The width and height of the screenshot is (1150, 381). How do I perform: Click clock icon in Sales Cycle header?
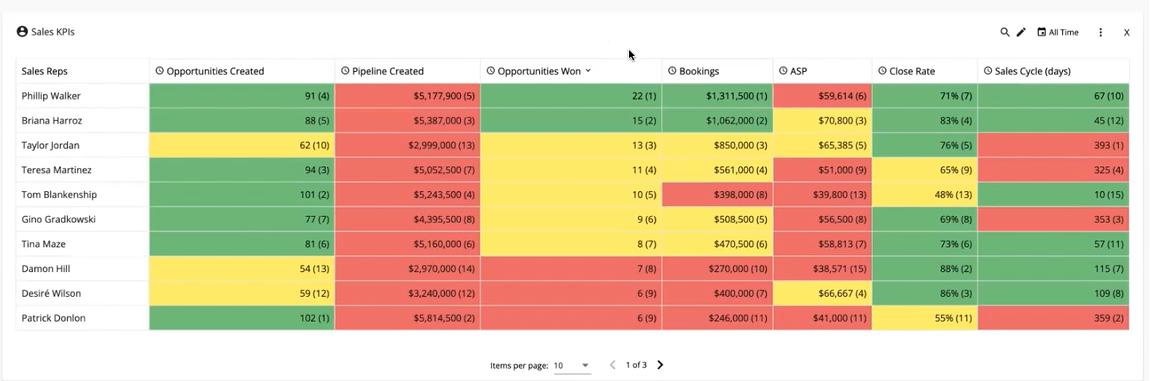988,71
